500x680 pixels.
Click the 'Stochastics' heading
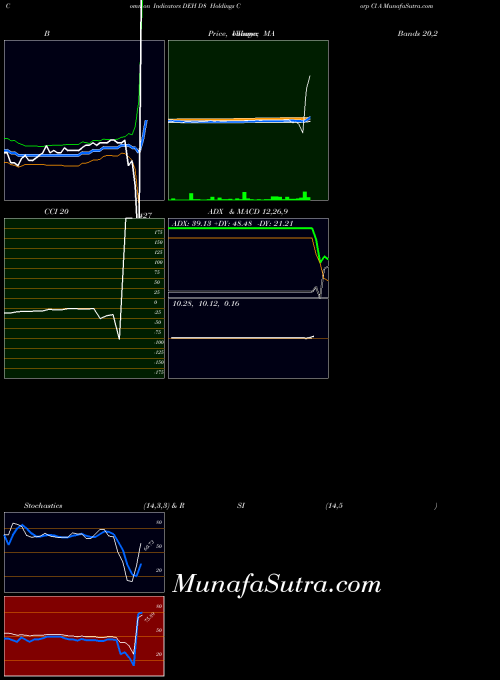click(x=43, y=506)
